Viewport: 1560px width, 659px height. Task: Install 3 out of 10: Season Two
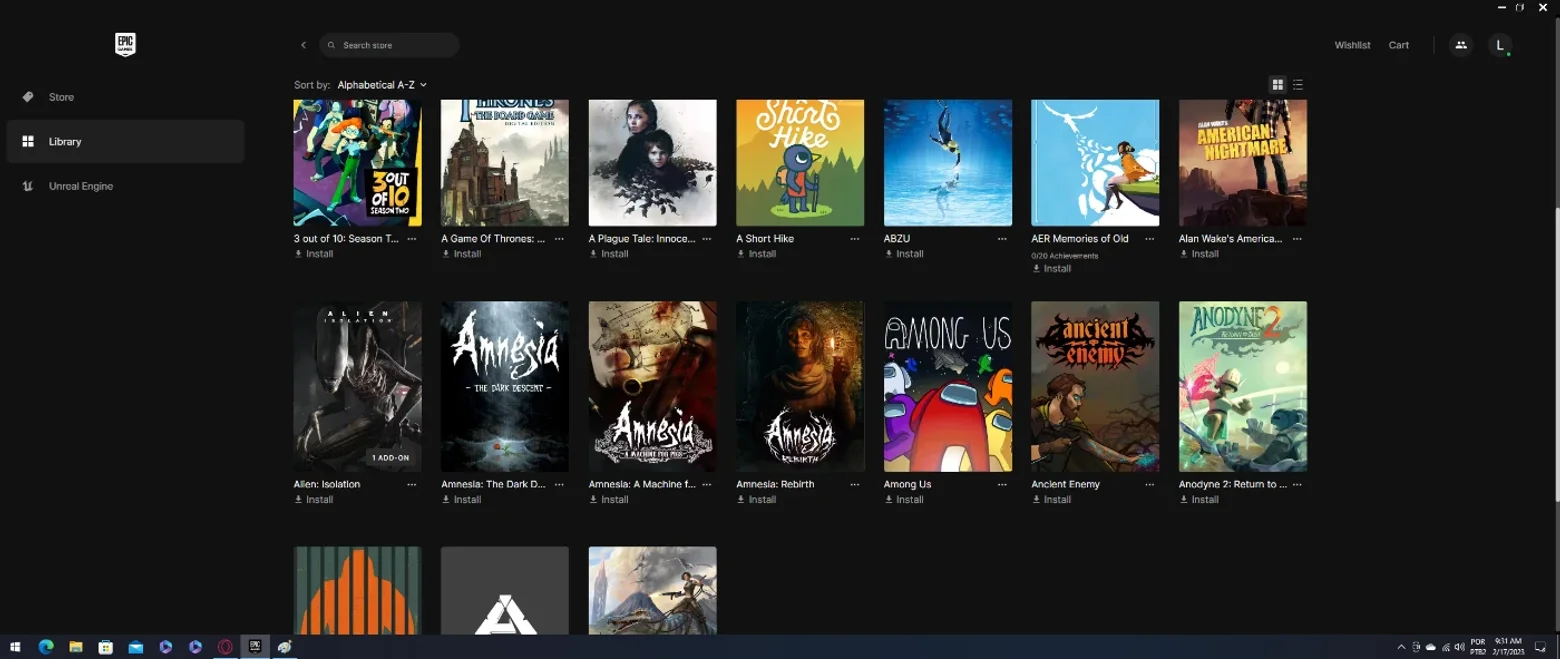point(314,254)
